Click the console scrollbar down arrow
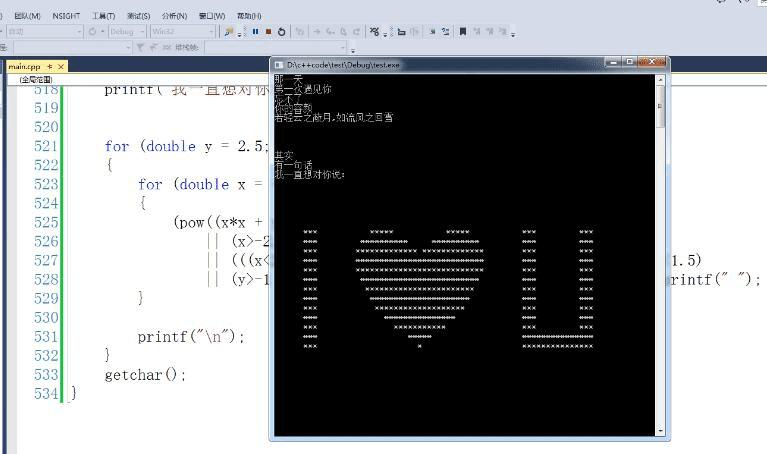 (660, 431)
